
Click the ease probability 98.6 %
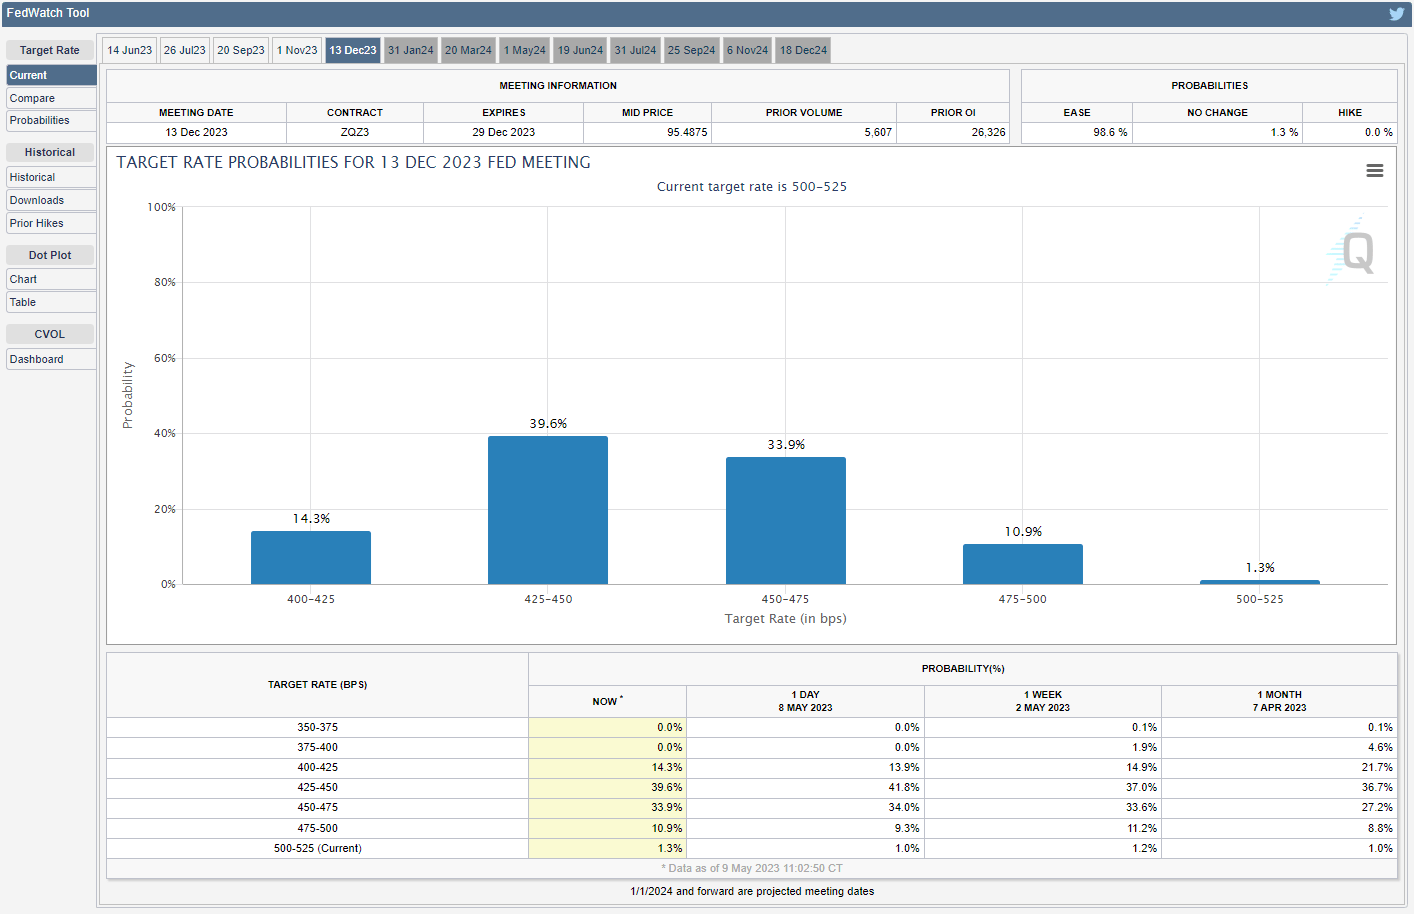1110,132
